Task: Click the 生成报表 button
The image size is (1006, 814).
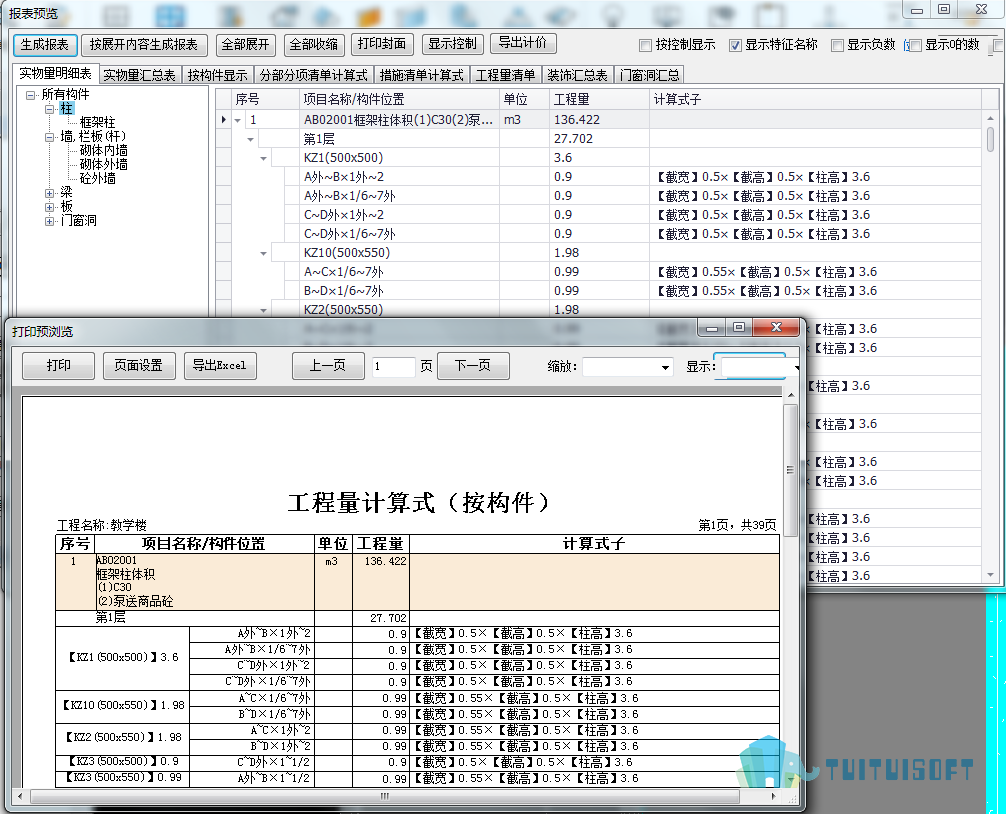Action: 45,45
